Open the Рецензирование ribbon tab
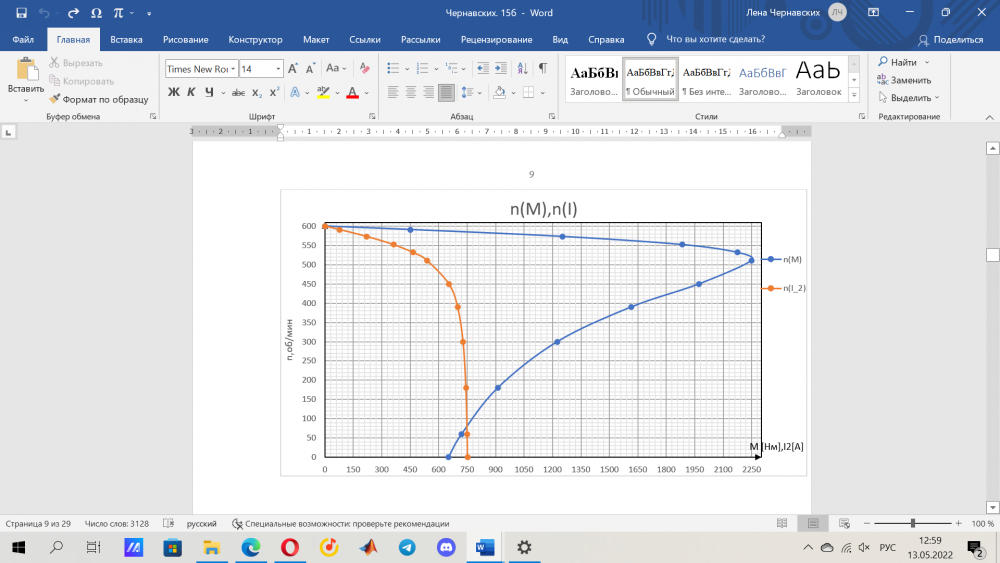 [x=496, y=40]
